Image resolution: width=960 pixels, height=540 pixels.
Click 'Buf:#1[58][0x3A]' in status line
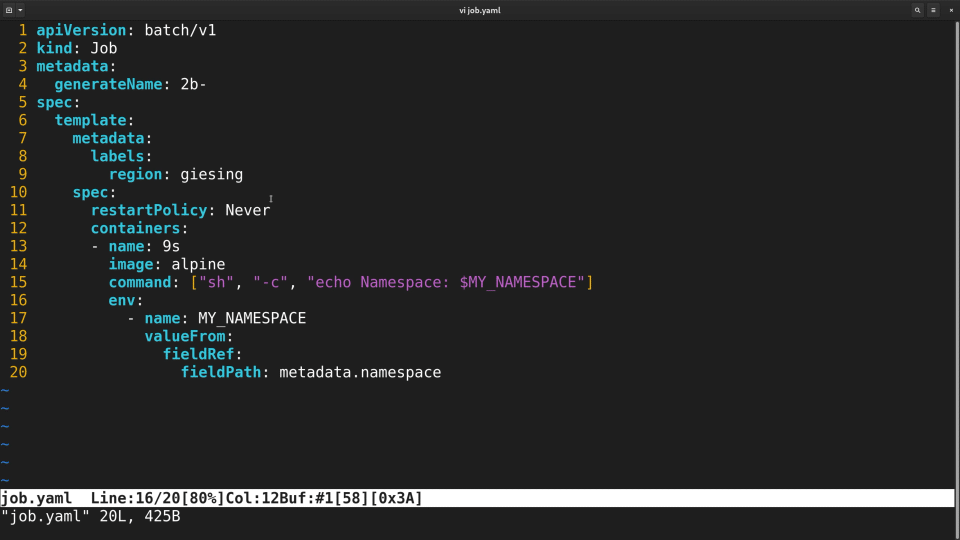click(351, 498)
